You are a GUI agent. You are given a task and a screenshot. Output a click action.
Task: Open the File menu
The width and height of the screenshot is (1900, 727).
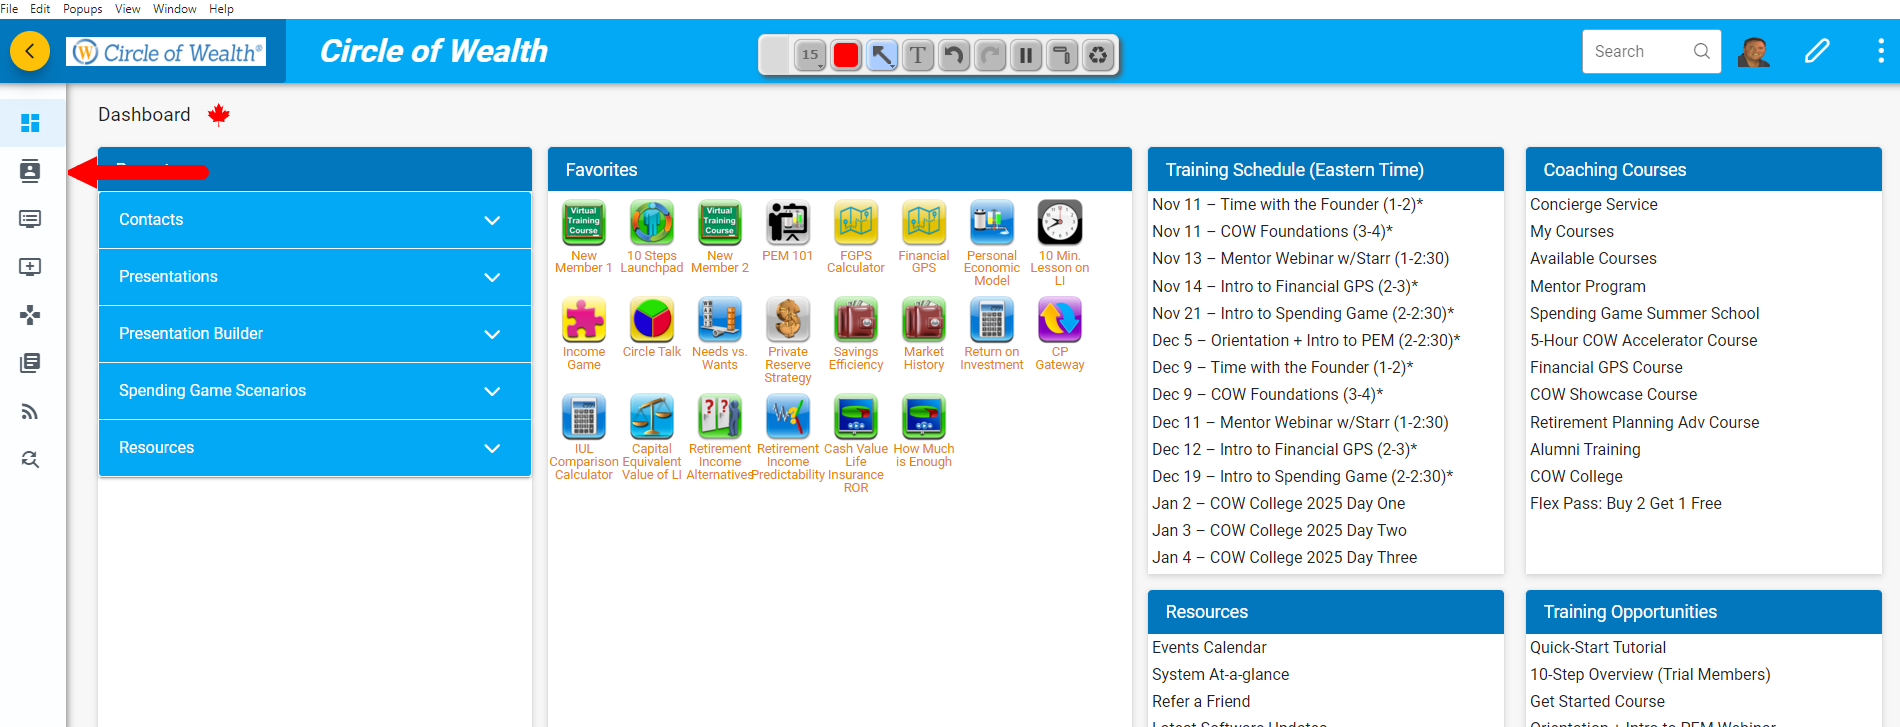pyautogui.click(x=9, y=9)
